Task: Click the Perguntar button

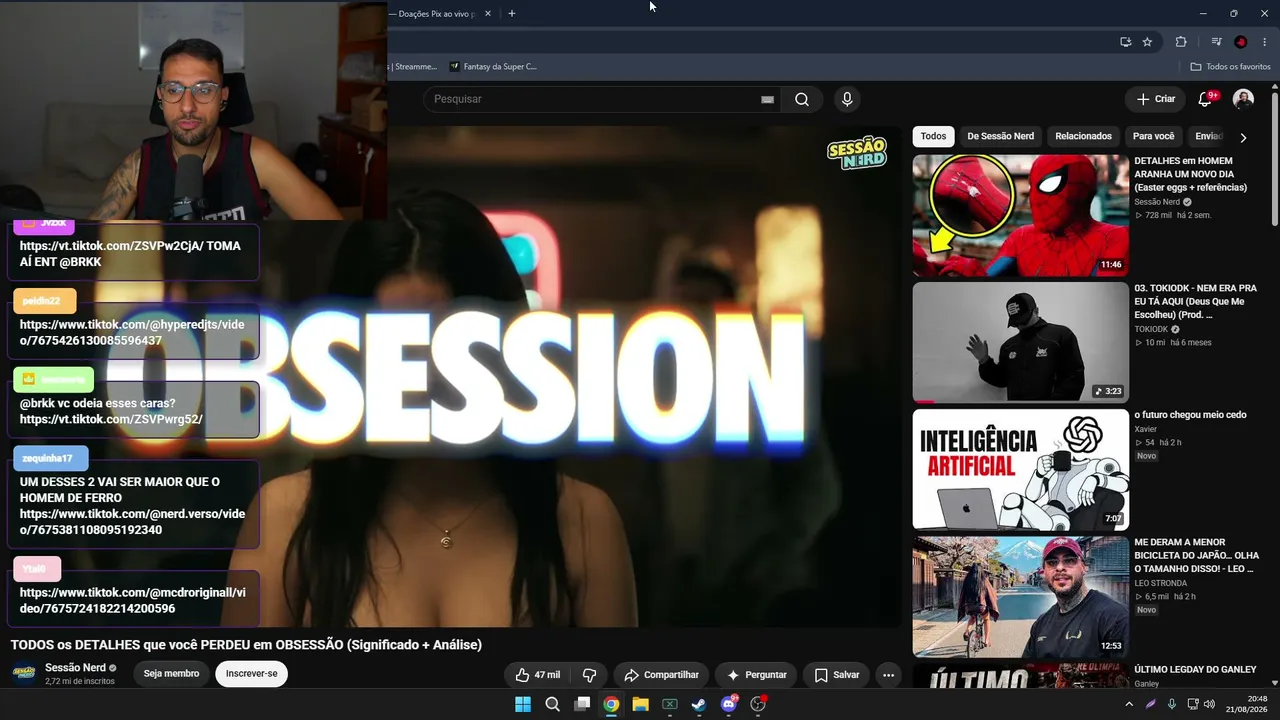Action: pyautogui.click(x=756, y=675)
